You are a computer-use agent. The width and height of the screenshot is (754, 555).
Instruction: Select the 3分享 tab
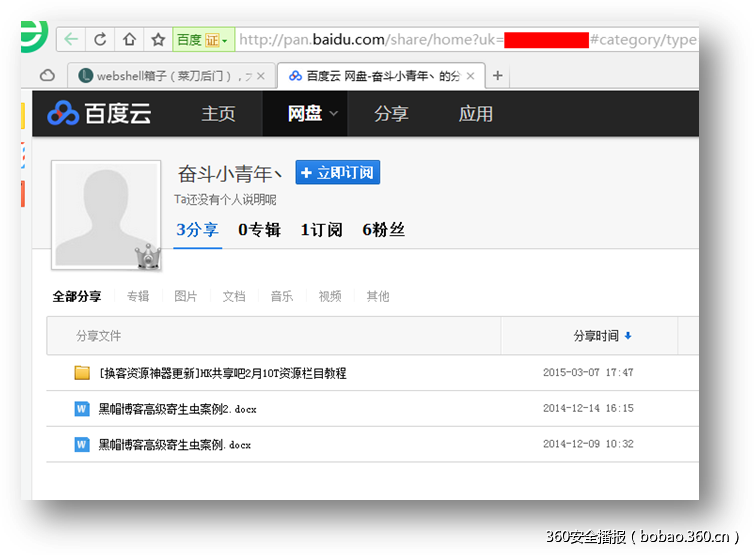point(197,230)
